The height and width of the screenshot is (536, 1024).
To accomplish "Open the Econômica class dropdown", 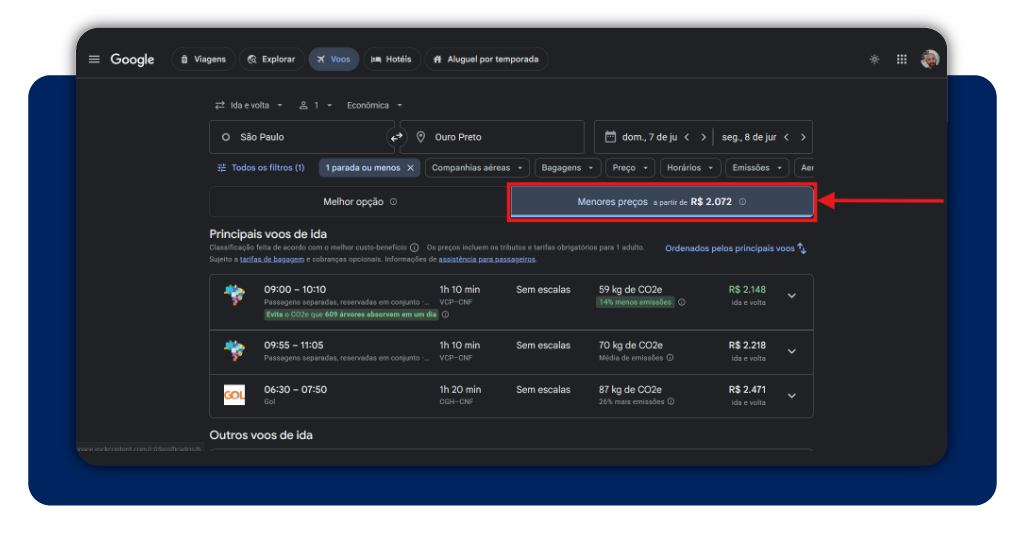I will (374, 105).
